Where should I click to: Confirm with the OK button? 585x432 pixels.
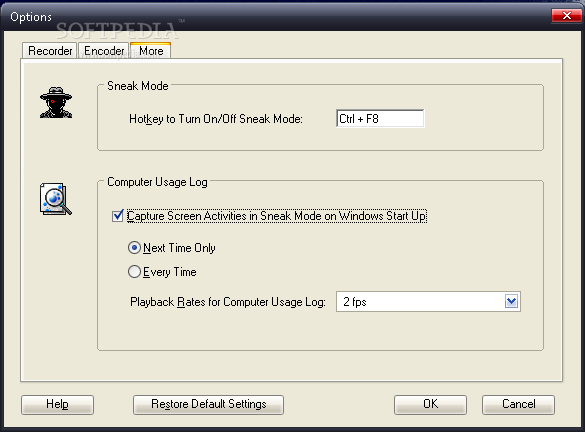click(x=430, y=404)
